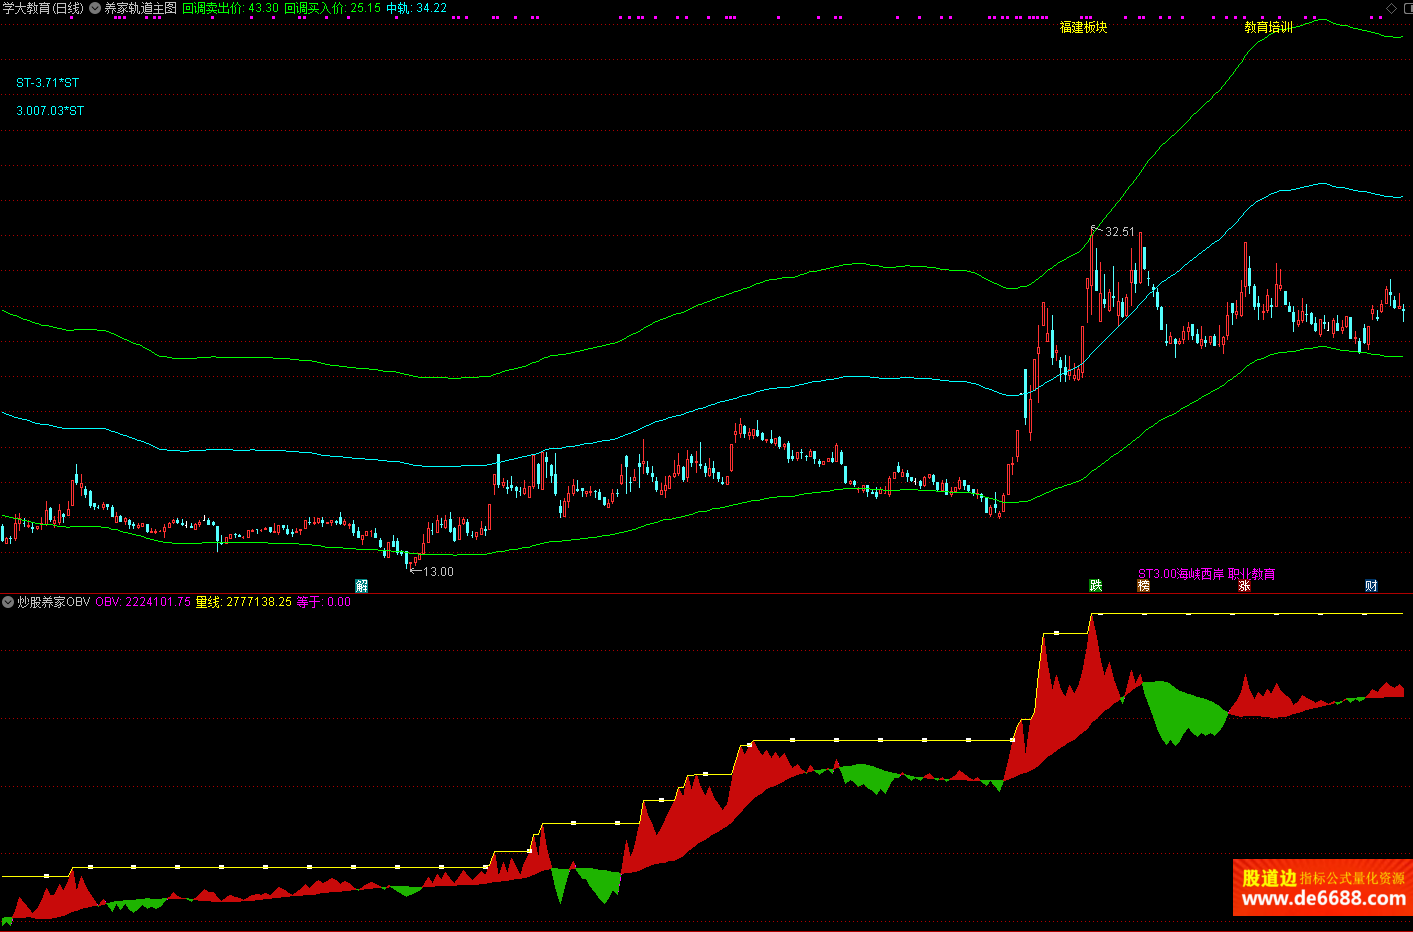
Task: Click the ST3.00海峡西岸 label
Action: point(1181,574)
